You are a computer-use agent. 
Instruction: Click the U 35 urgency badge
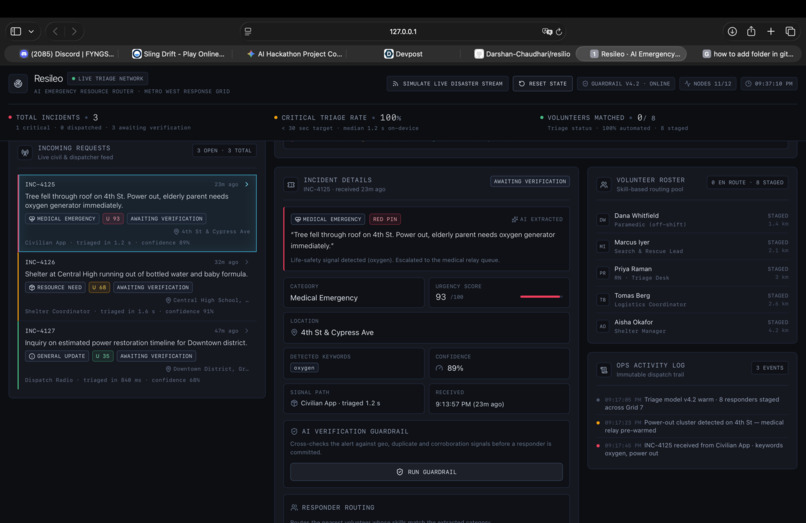[x=103, y=356]
